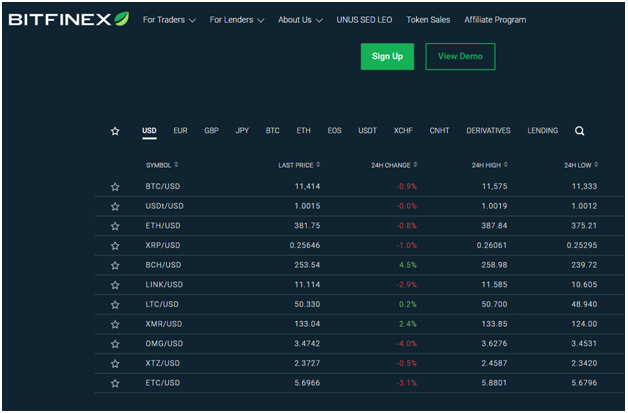The height and width of the screenshot is (413, 628).
Task: Click ETC 24H change -3.1%
Action: [407, 383]
